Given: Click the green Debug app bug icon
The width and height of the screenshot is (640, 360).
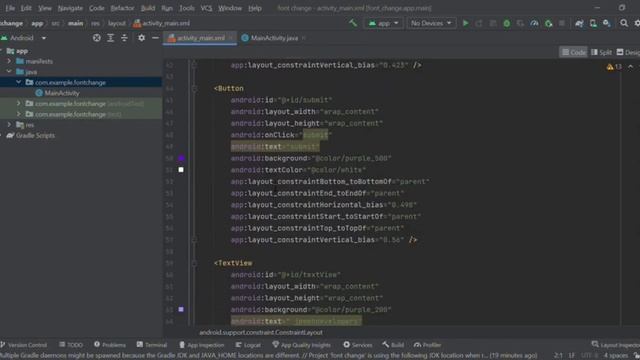Looking at the screenshot, I should (507, 23).
